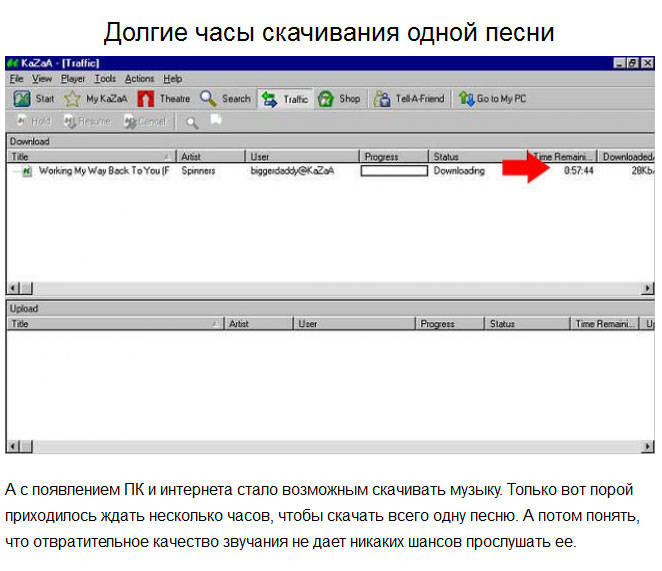
Task: Sort downloads by Artist column header
Action: (x=210, y=157)
